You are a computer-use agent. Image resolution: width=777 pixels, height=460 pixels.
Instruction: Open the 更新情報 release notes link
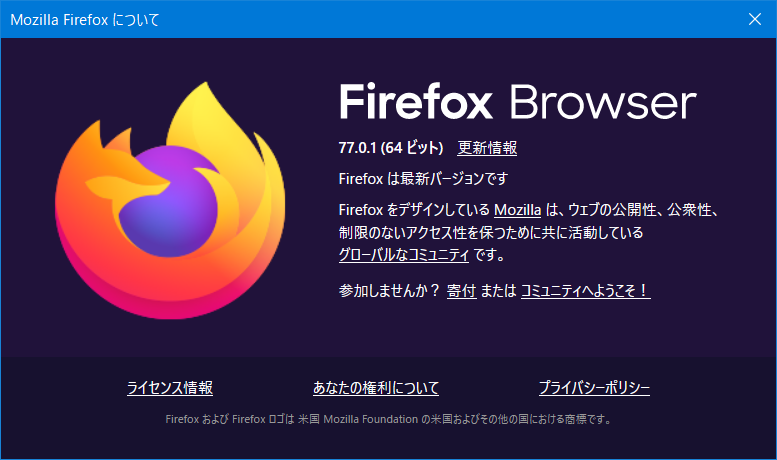point(487,148)
